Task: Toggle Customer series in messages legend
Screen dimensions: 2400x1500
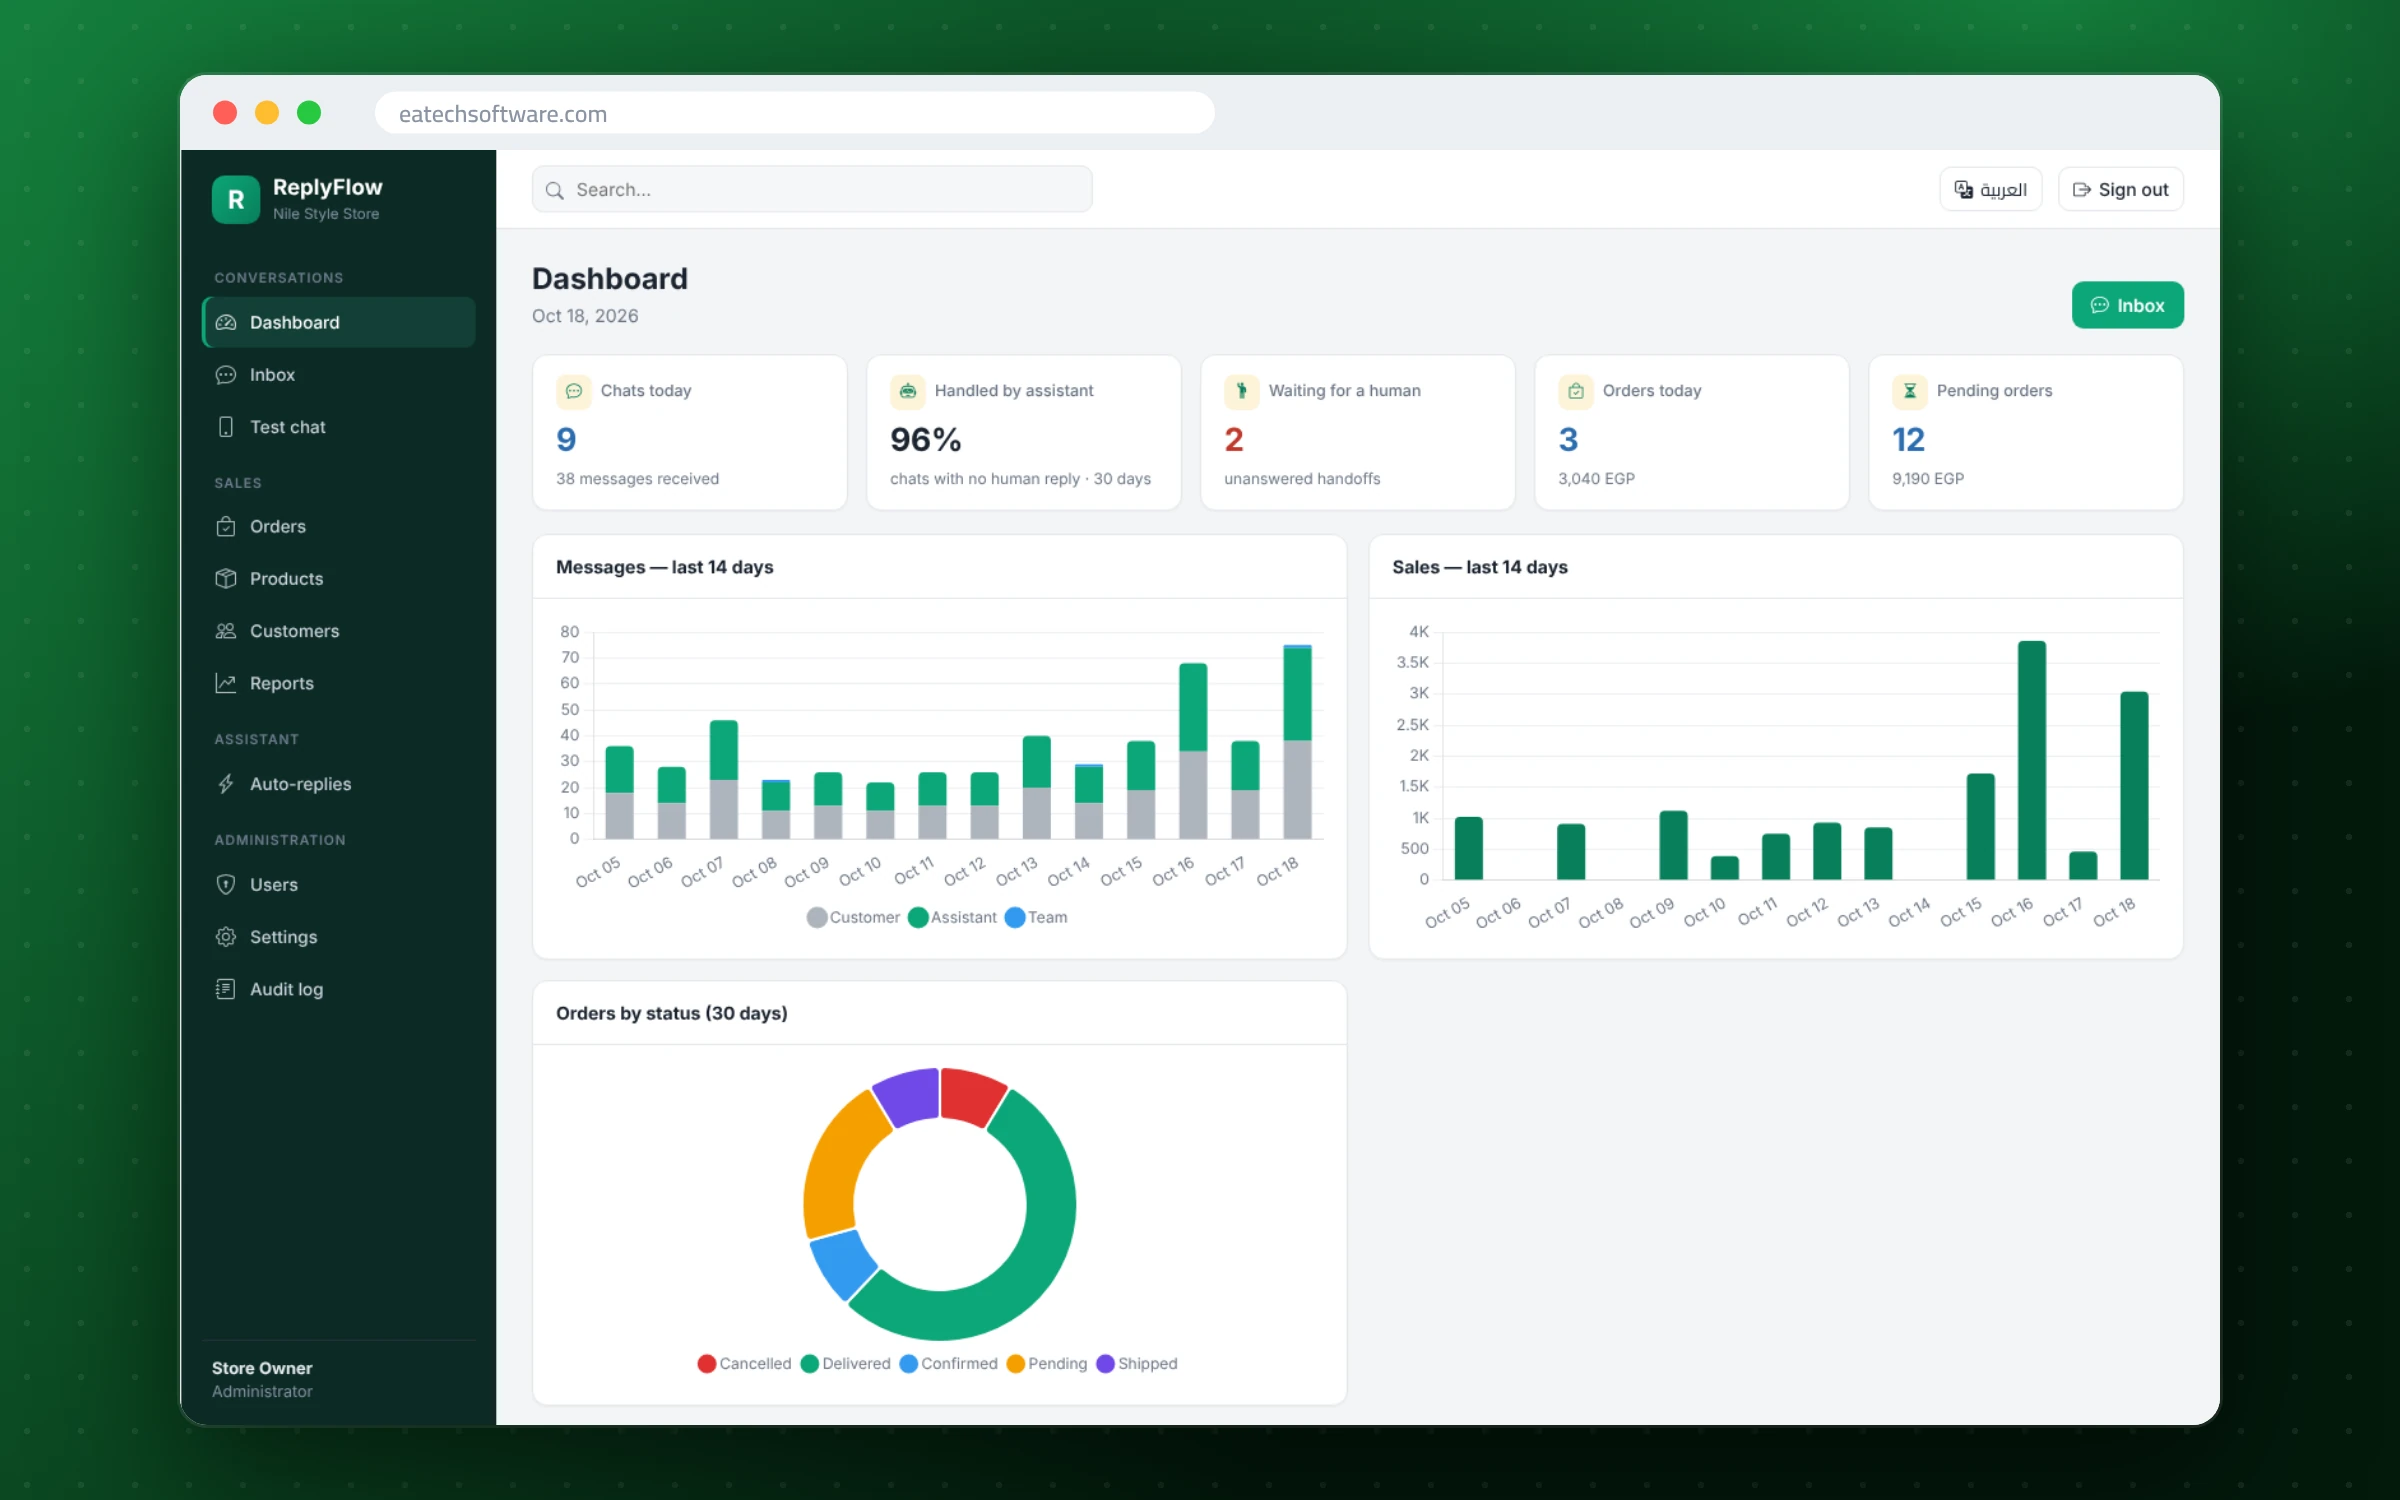Action: (853, 917)
